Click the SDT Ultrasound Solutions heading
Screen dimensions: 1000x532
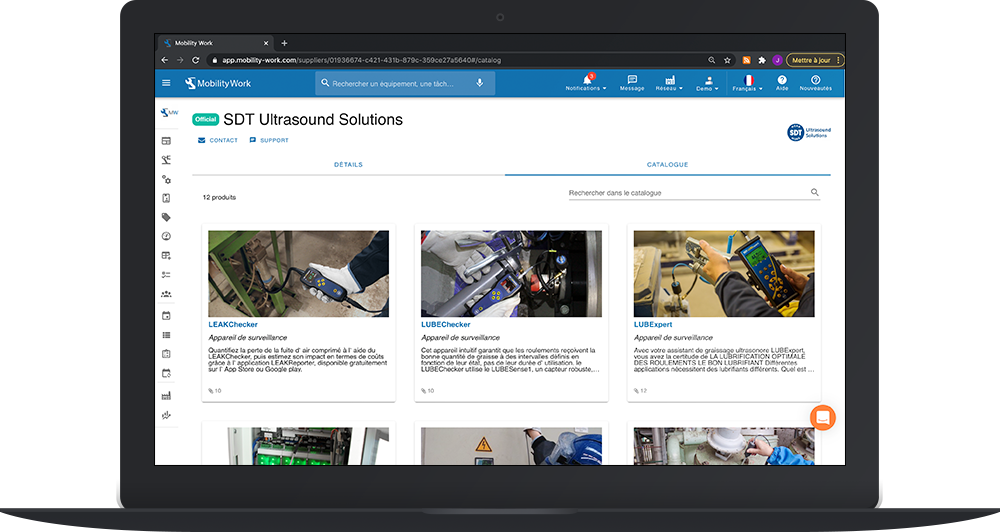[x=313, y=119]
